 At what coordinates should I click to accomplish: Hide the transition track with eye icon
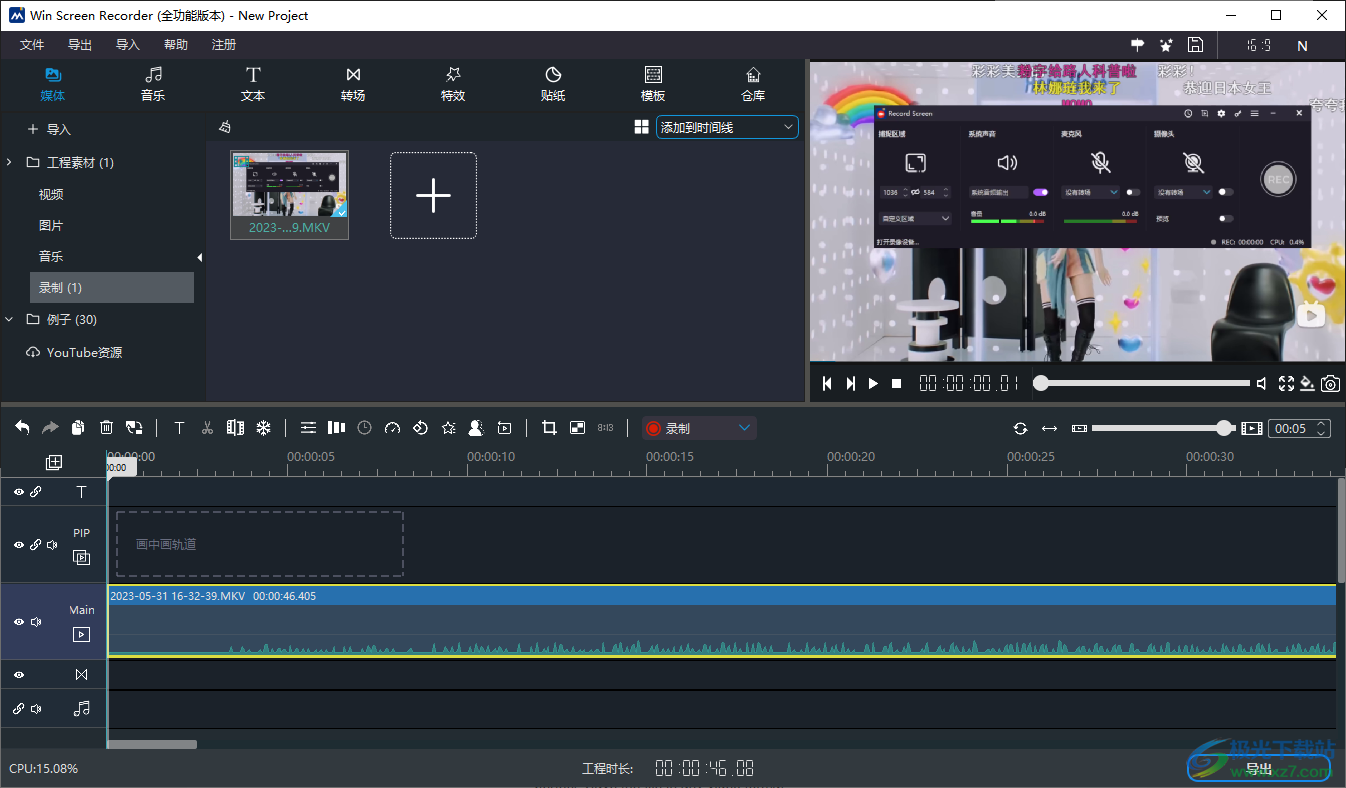pos(19,675)
